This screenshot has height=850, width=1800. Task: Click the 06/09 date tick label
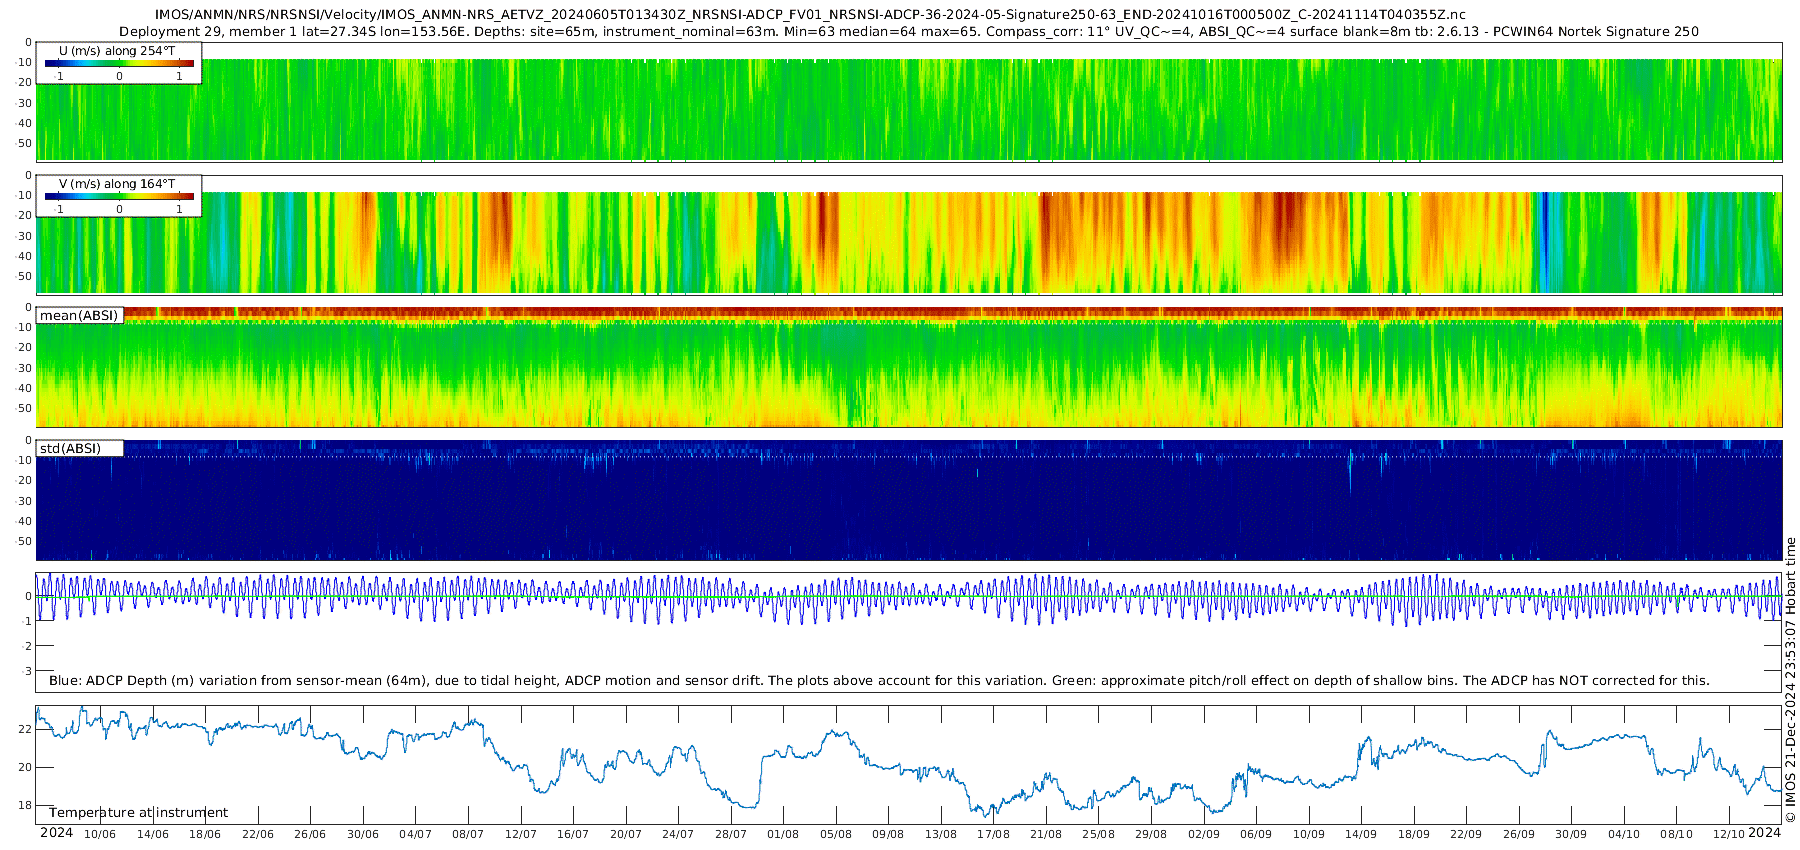coord(1256,834)
